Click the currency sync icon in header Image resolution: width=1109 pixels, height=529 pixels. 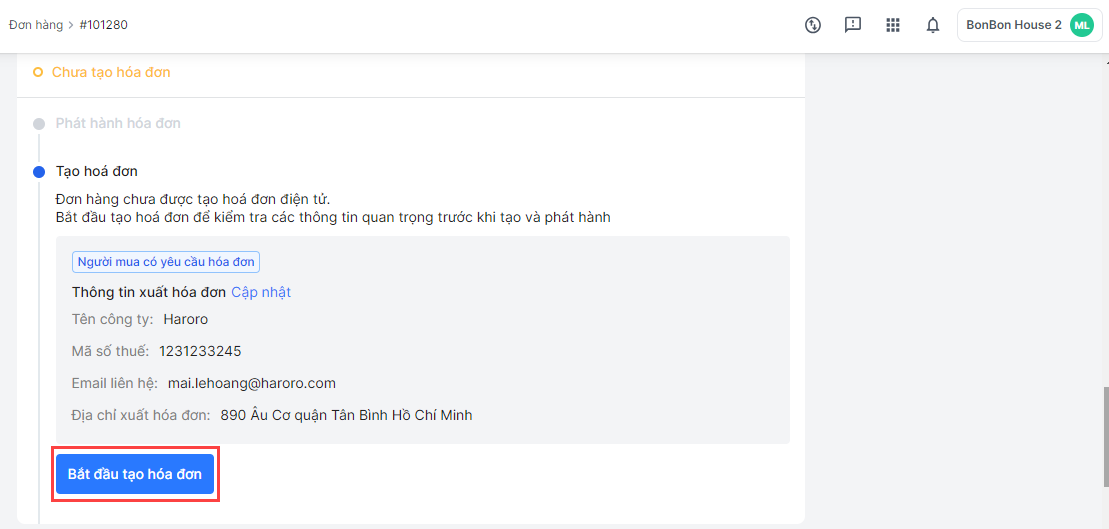813,25
